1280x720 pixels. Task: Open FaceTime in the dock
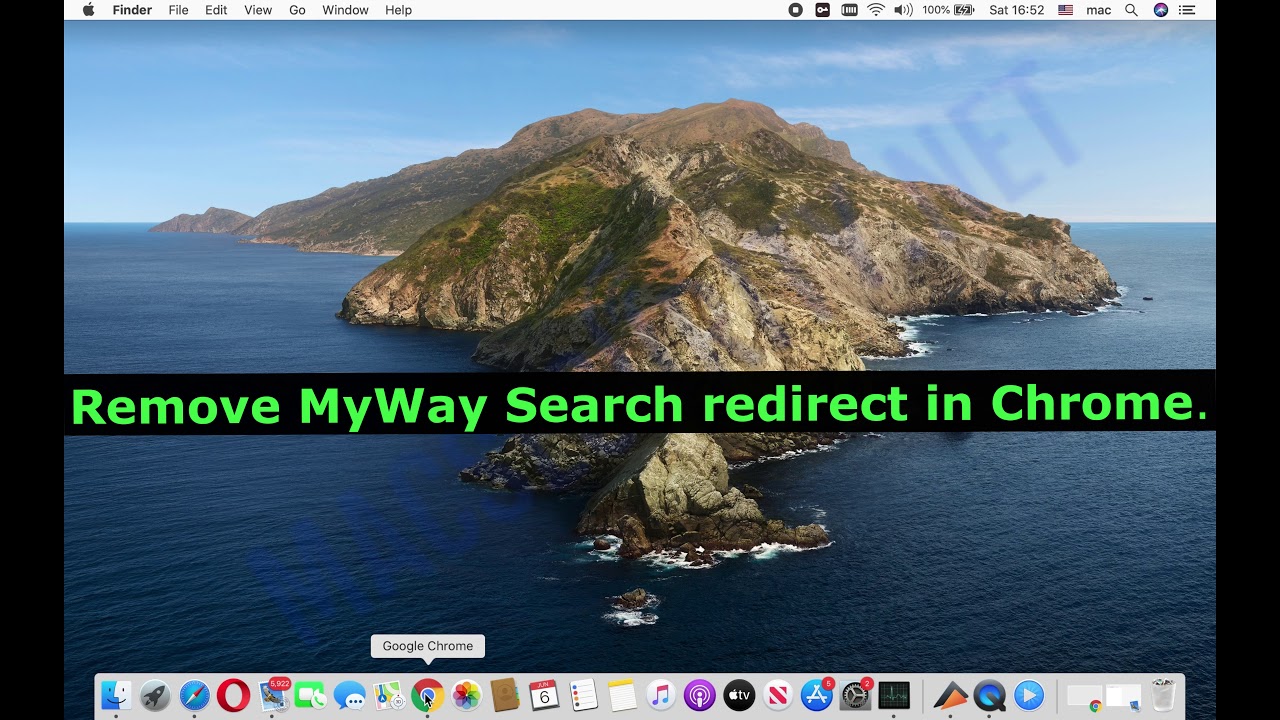pos(311,695)
